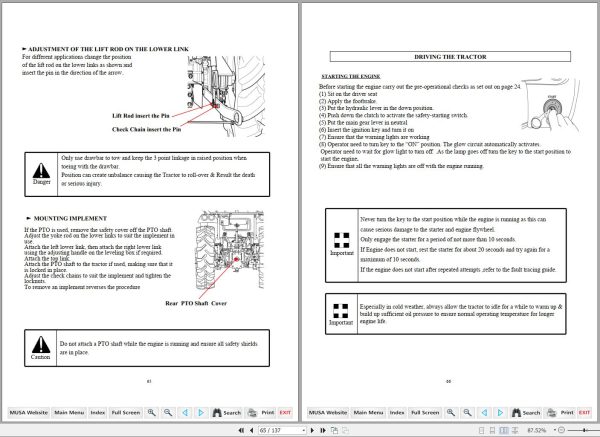Open Main Menu on right page toolbar

tap(368, 413)
